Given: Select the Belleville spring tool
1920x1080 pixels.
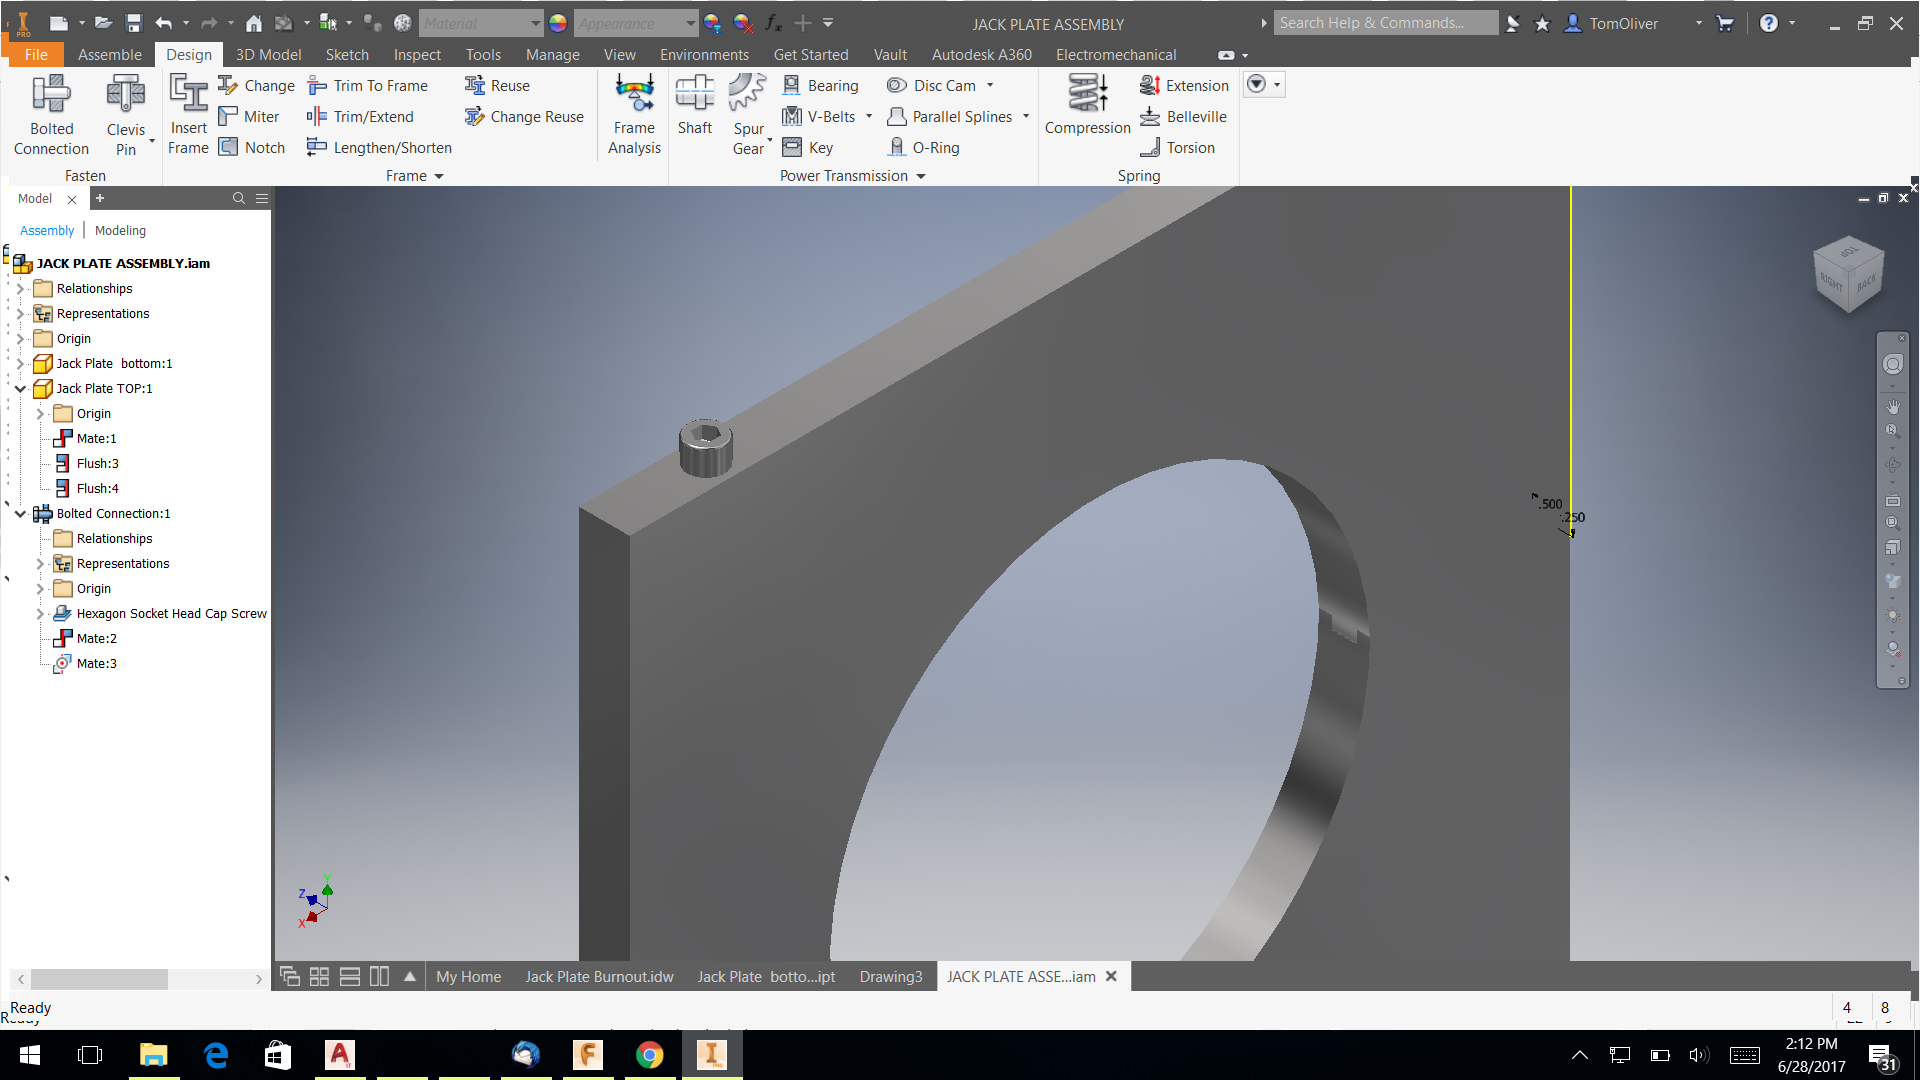Looking at the screenshot, I should (x=1183, y=117).
